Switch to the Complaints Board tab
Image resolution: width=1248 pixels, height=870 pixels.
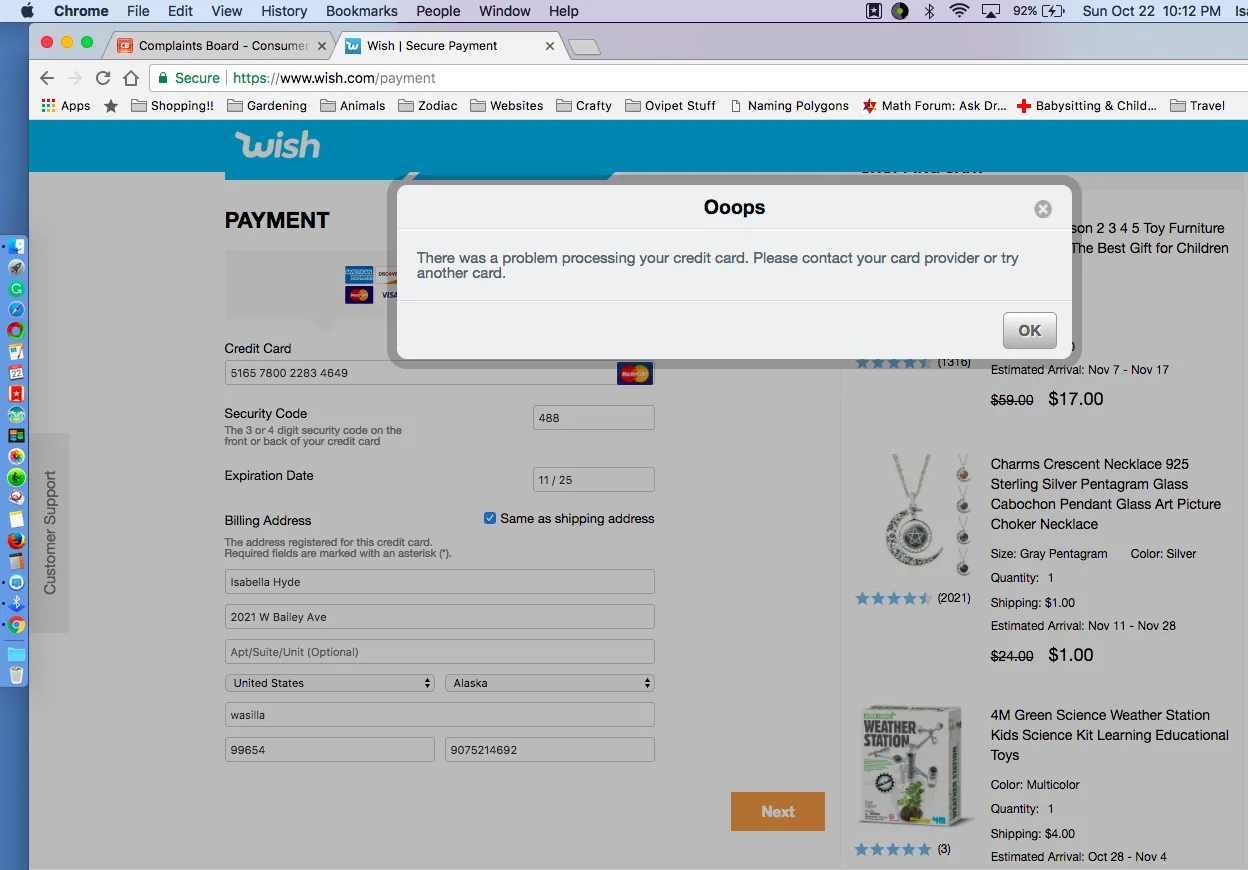coord(222,46)
